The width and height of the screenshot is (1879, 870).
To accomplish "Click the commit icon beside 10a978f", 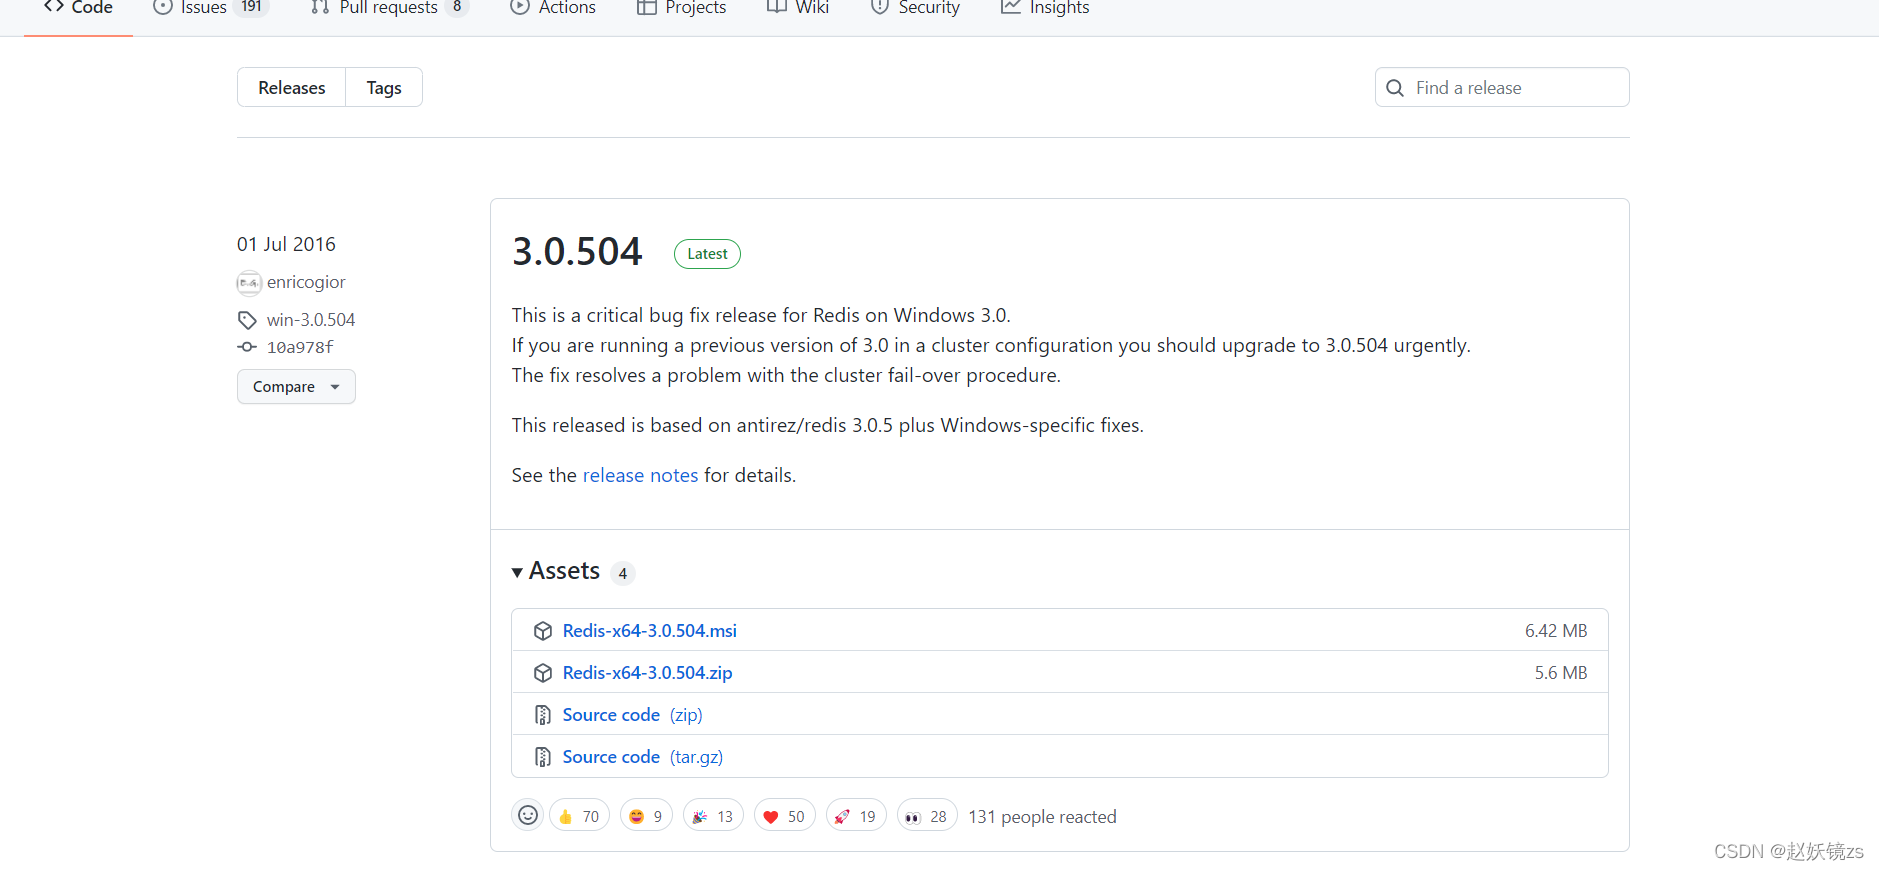I will tap(247, 347).
